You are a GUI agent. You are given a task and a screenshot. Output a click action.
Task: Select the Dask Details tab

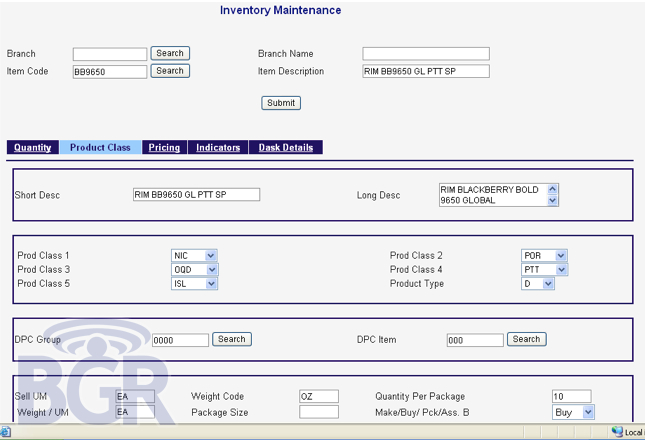coord(286,148)
